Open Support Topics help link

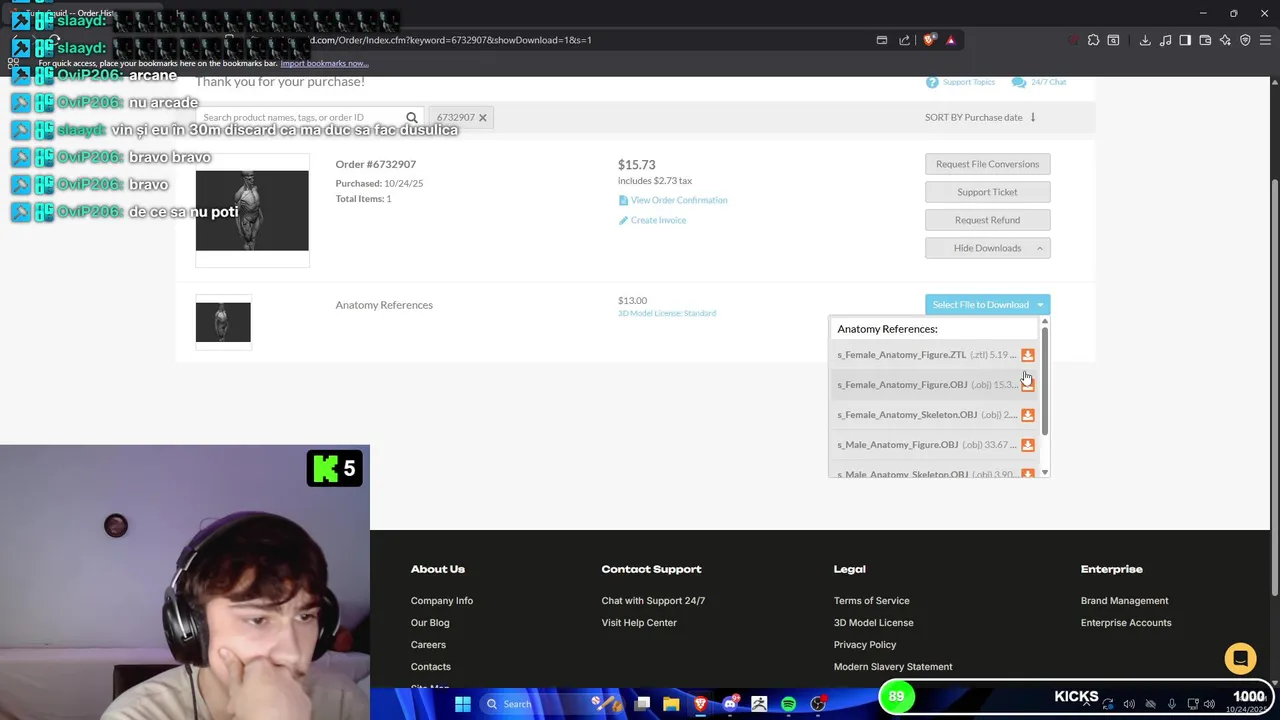[x=968, y=82]
